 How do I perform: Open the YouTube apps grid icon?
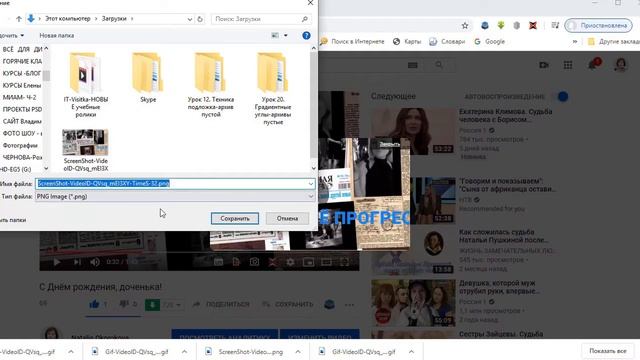pyautogui.click(x=568, y=65)
